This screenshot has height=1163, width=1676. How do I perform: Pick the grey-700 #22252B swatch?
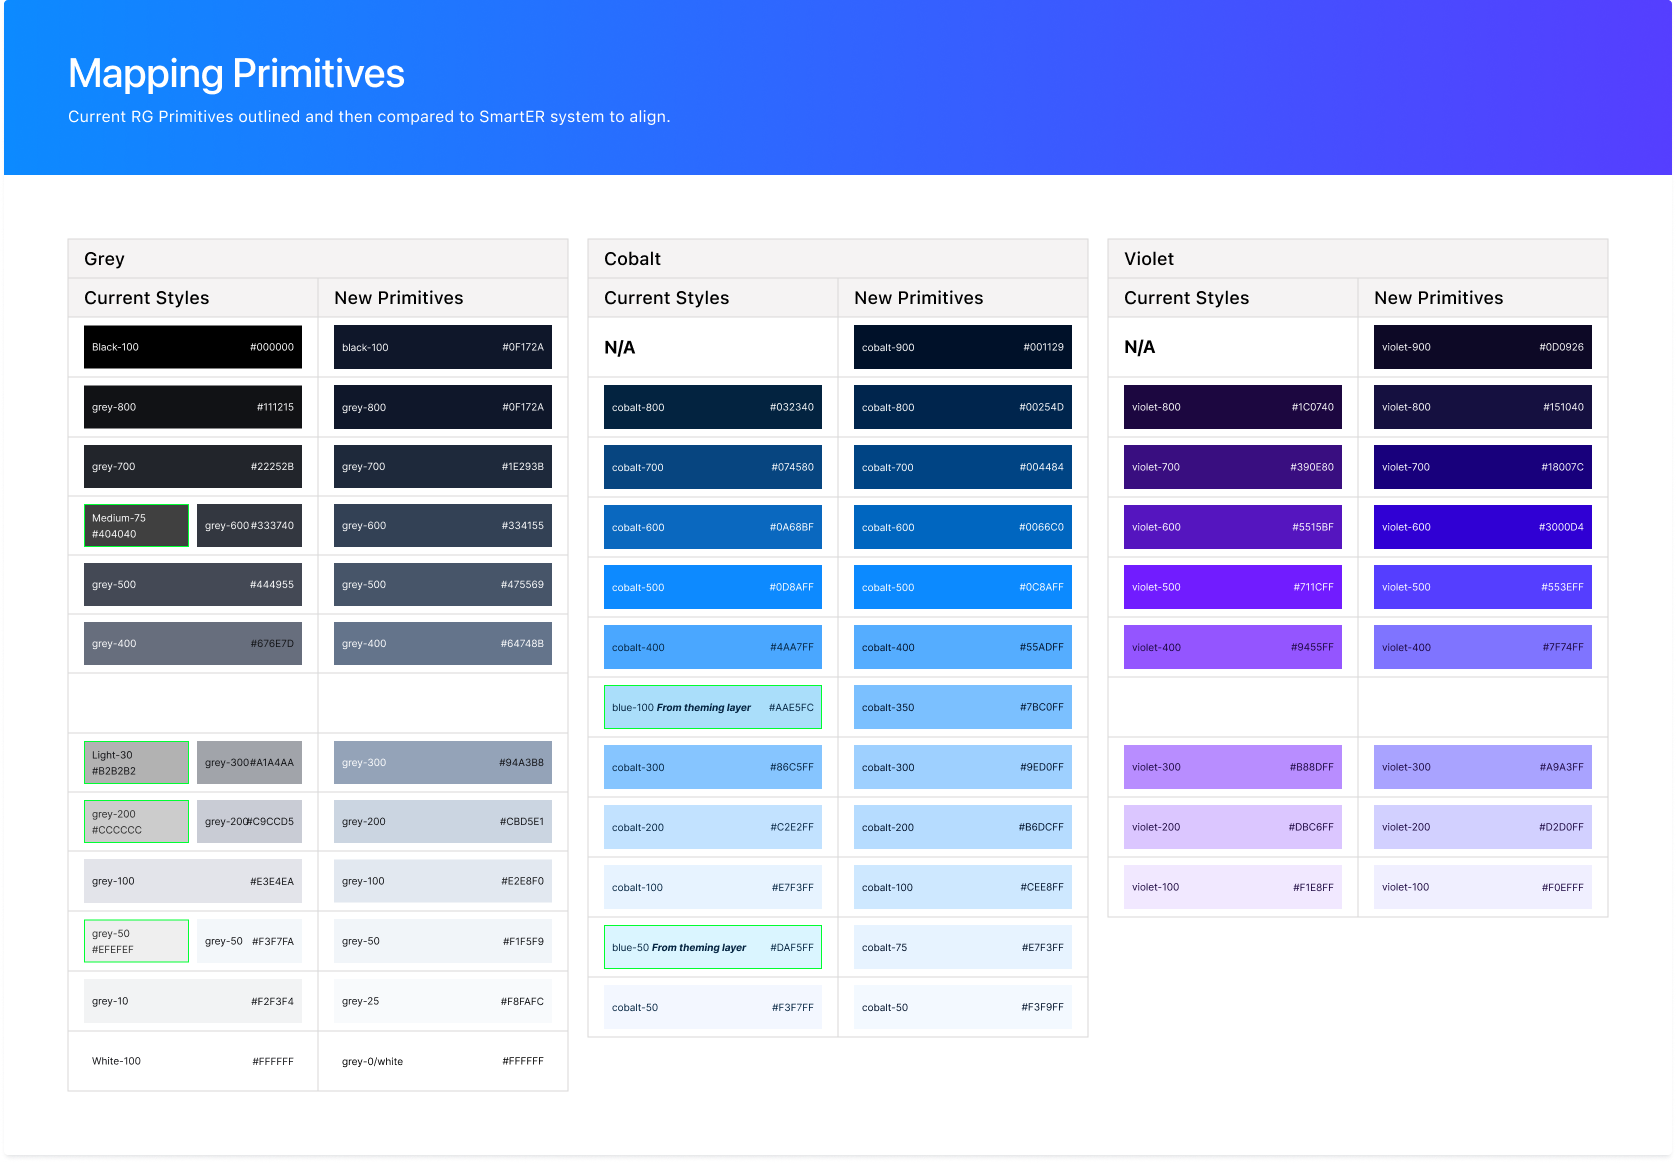[193, 466]
